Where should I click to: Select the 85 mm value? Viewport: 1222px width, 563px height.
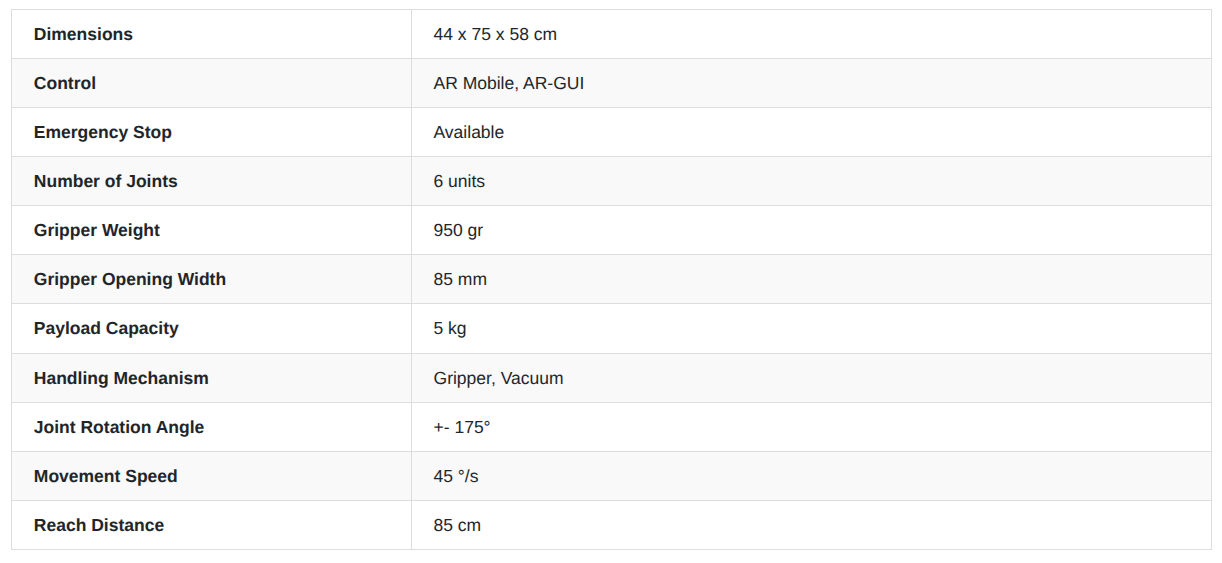click(460, 279)
